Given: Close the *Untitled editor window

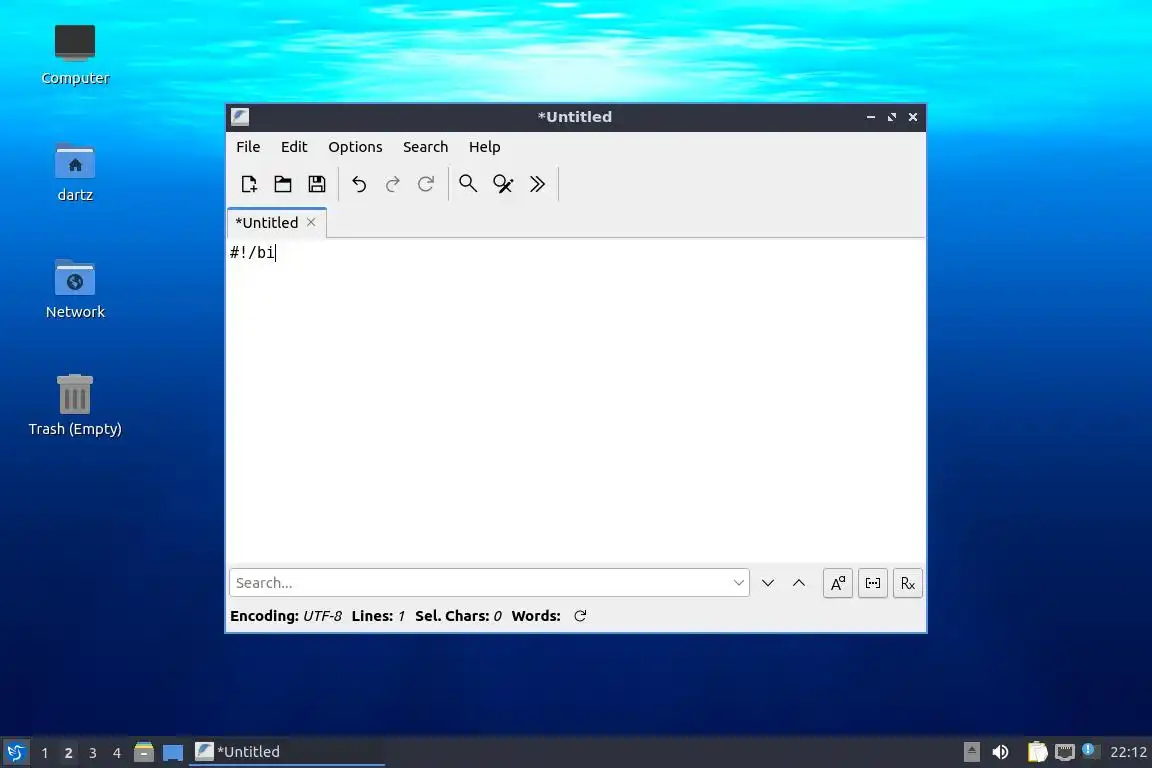Looking at the screenshot, I should tap(913, 117).
